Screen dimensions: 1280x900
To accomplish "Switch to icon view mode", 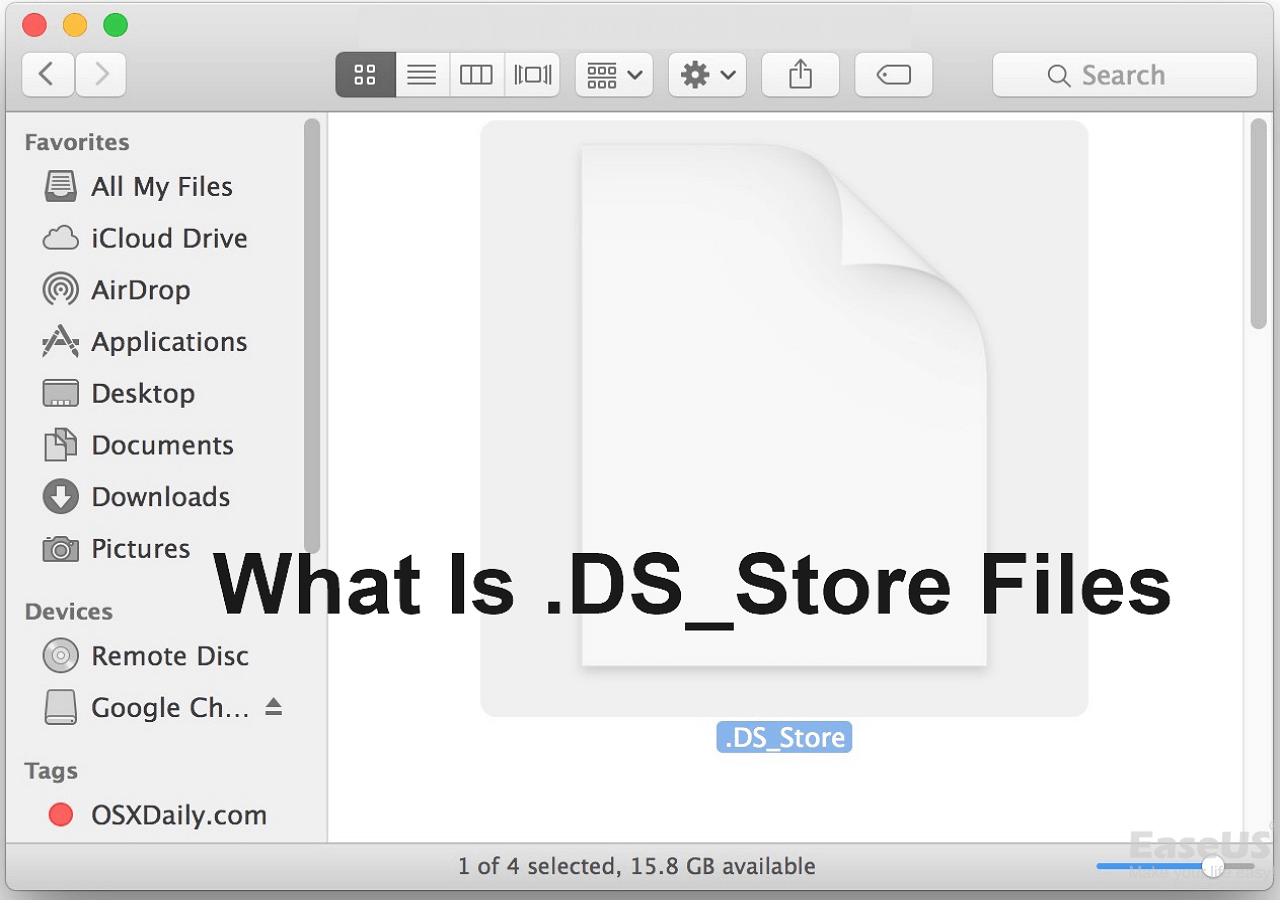I will (x=365, y=75).
